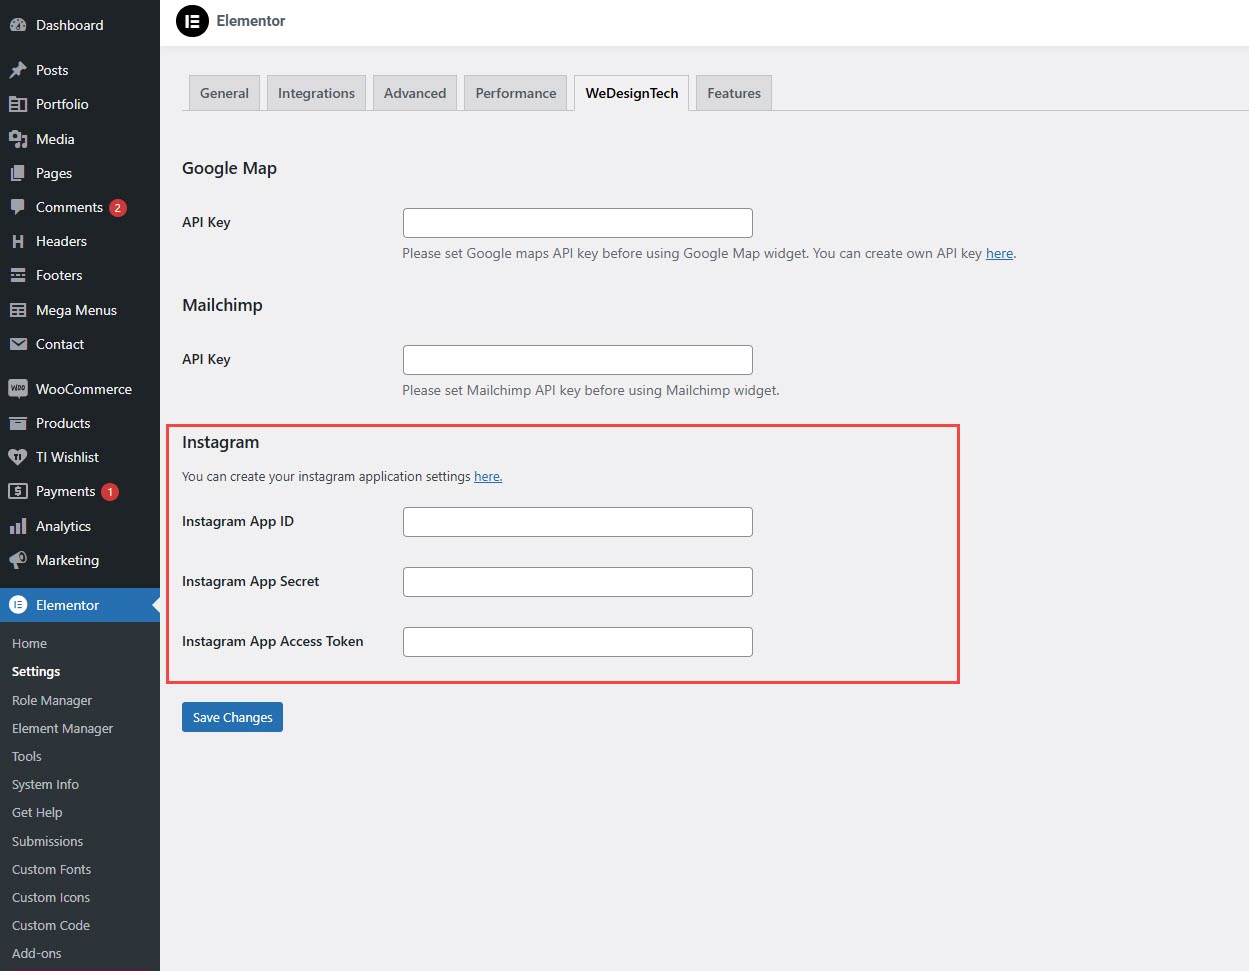Click the WooCommerce sidebar icon
Image resolution: width=1249 pixels, height=971 pixels.
tap(18, 389)
